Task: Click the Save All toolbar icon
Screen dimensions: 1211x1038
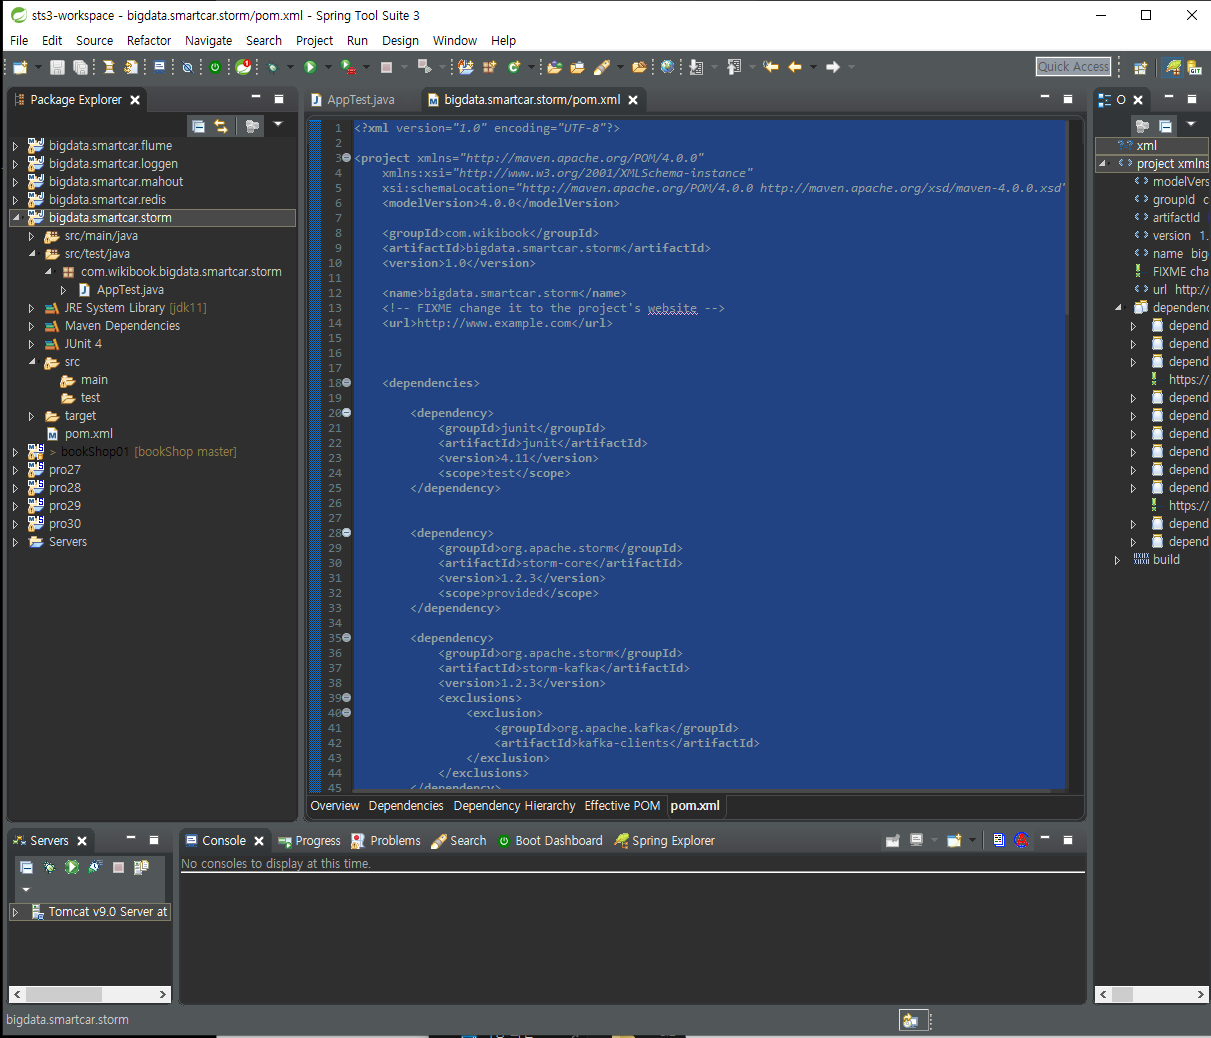Action: (80, 67)
